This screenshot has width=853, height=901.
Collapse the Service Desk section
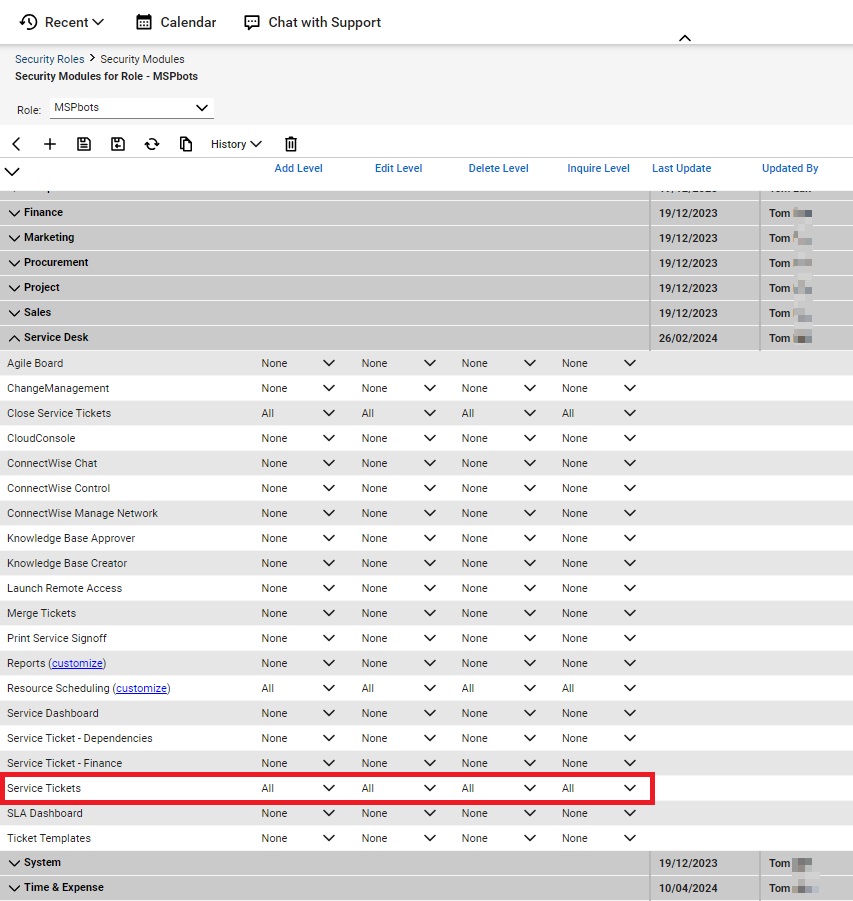15,338
